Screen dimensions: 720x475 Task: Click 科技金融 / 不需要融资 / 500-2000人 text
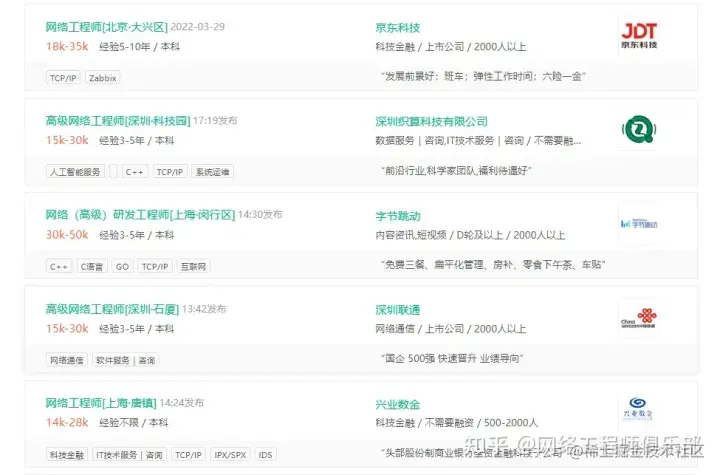456,423
